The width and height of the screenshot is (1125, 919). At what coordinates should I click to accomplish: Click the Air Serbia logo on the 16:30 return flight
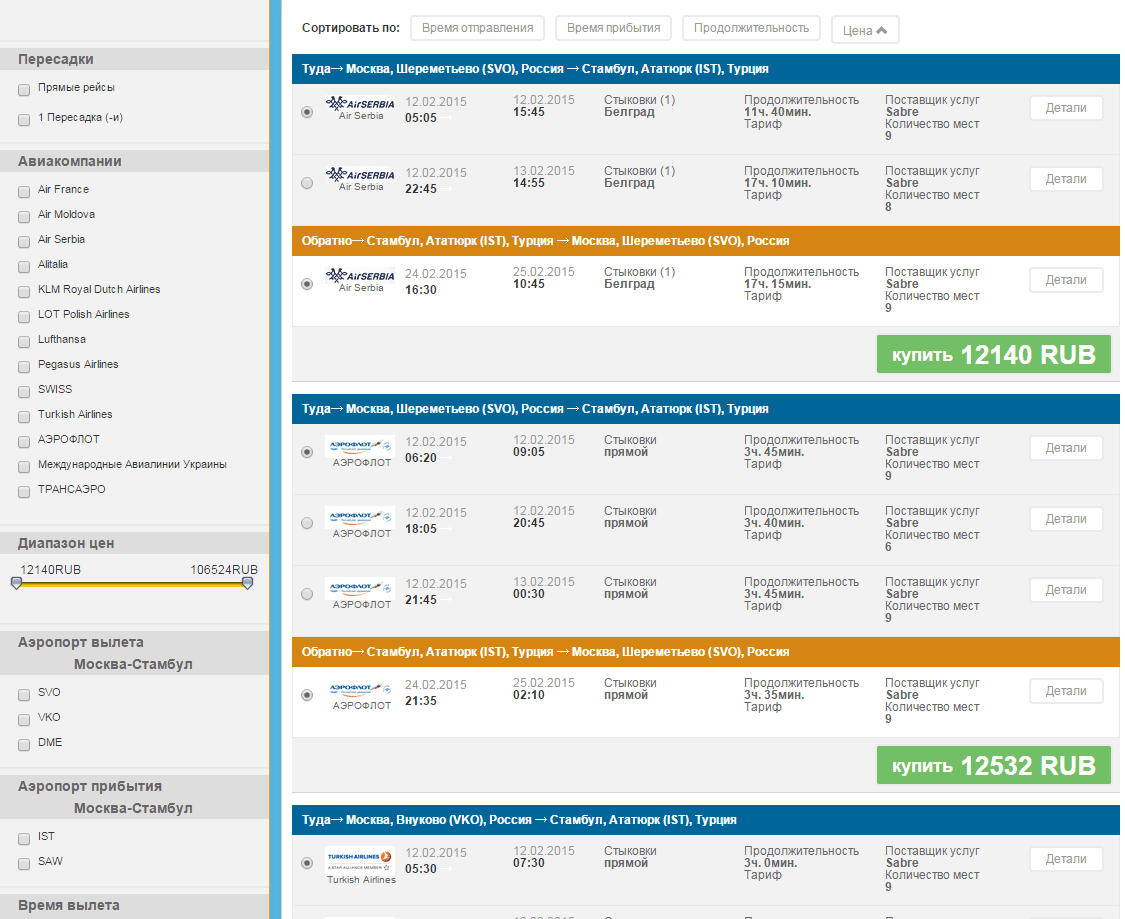pos(359,275)
